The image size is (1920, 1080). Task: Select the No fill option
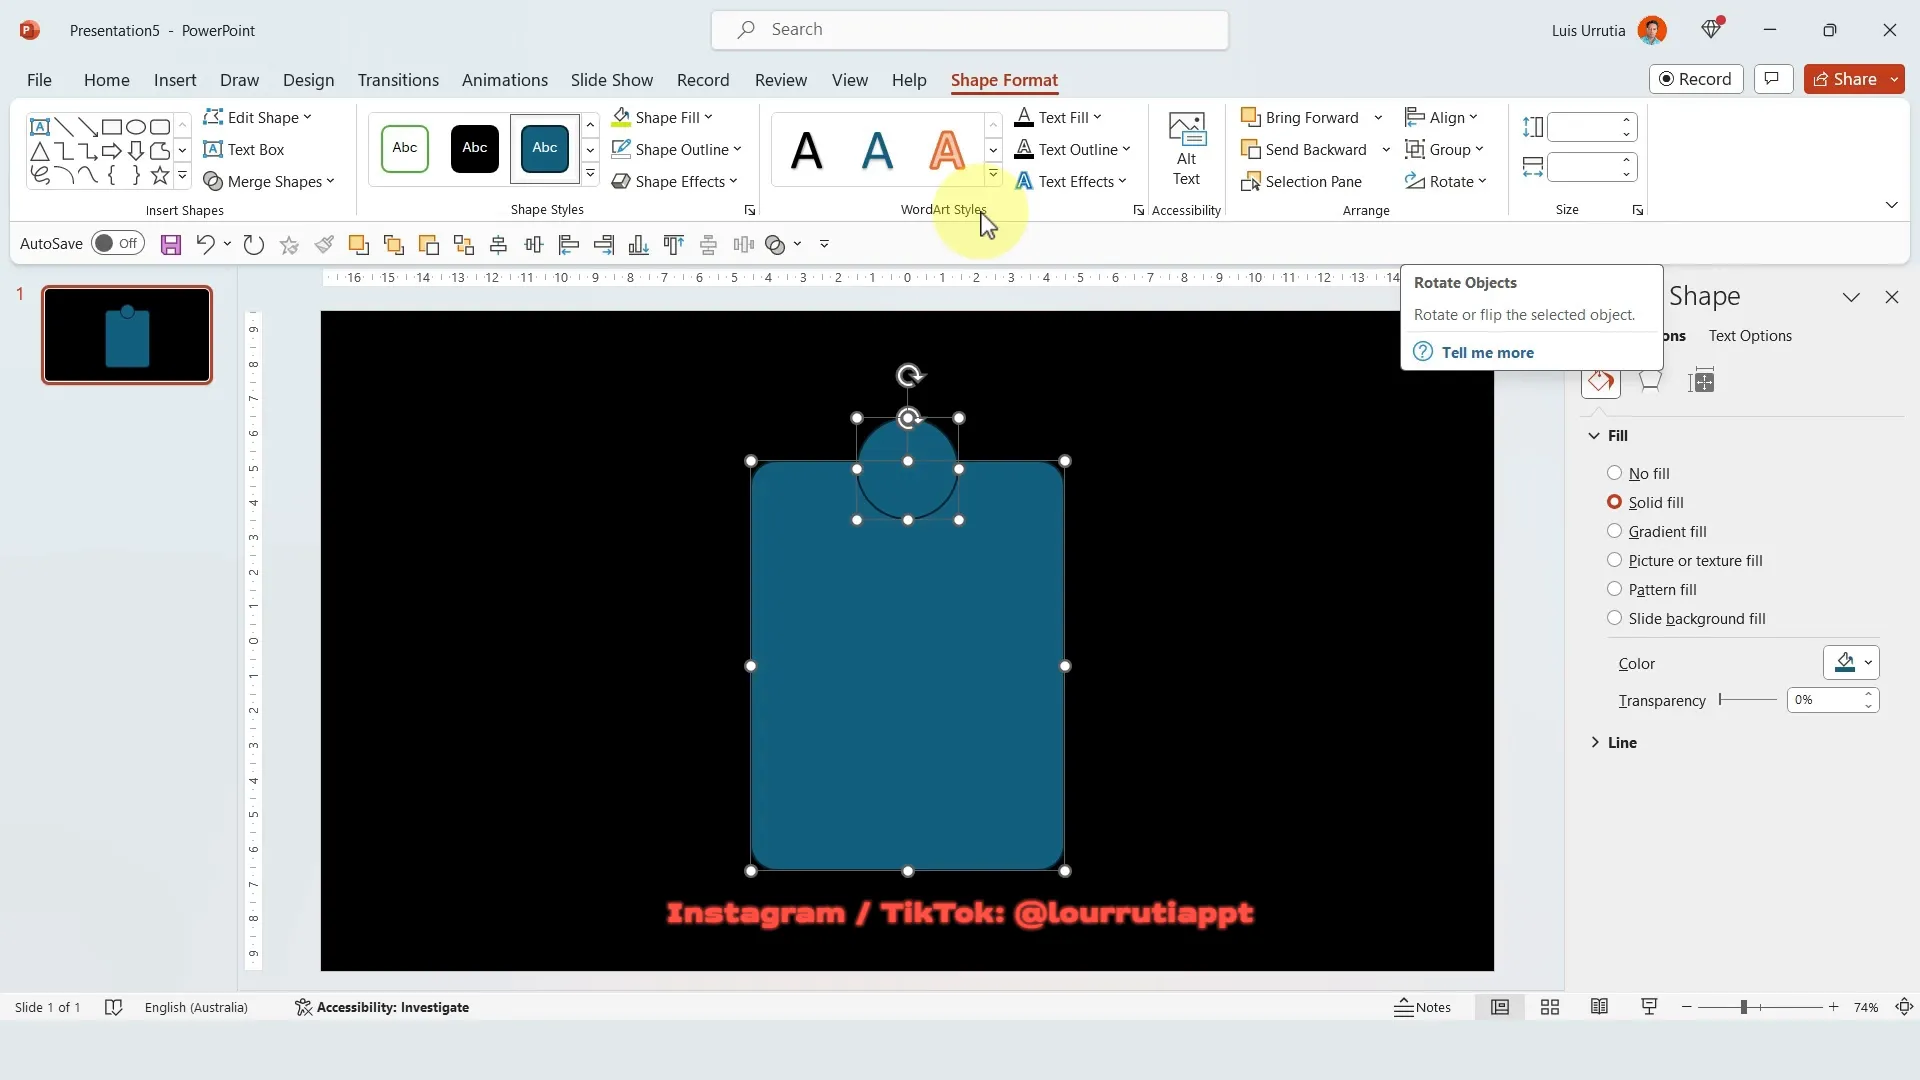point(1638,473)
